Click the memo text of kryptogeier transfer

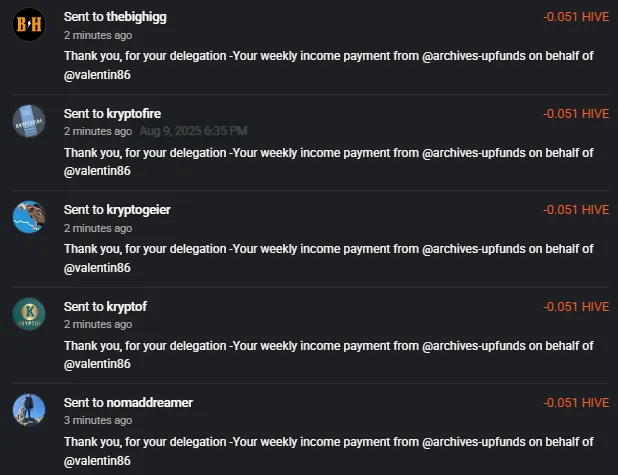click(x=329, y=258)
